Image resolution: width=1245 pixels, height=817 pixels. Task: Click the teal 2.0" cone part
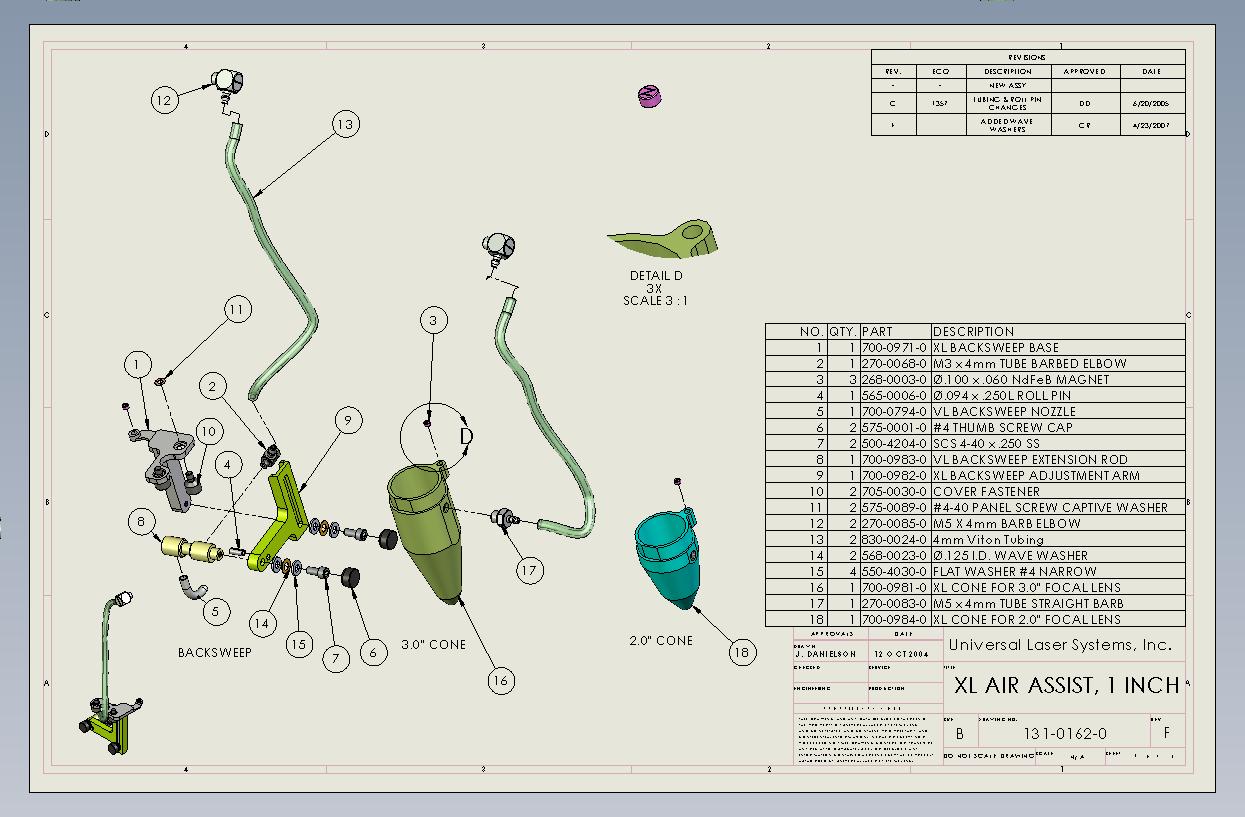pos(663,553)
